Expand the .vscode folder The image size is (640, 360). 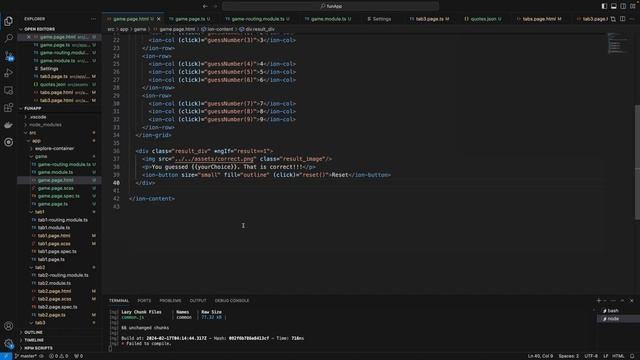(59, 117)
